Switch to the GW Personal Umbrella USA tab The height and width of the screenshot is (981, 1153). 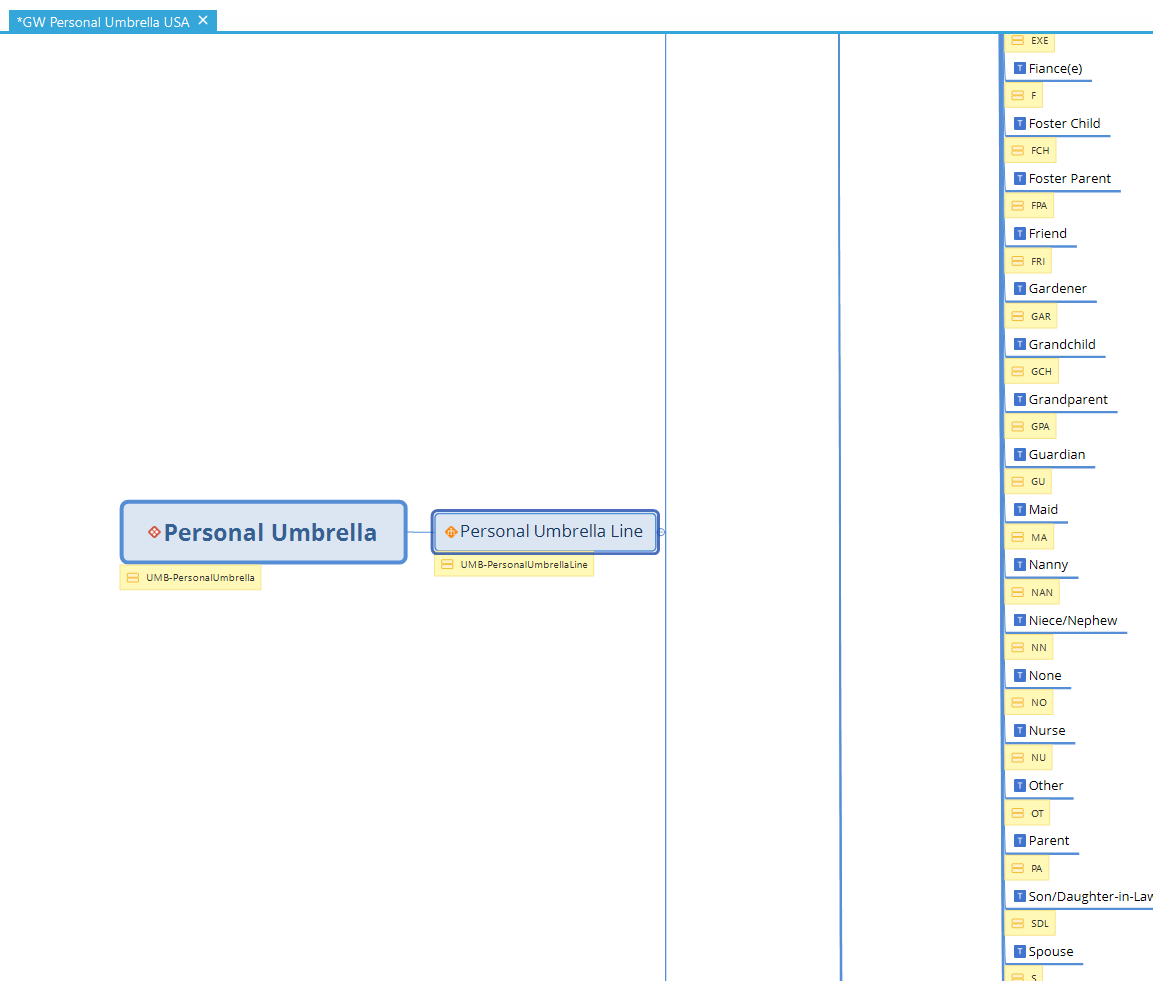tap(102, 21)
